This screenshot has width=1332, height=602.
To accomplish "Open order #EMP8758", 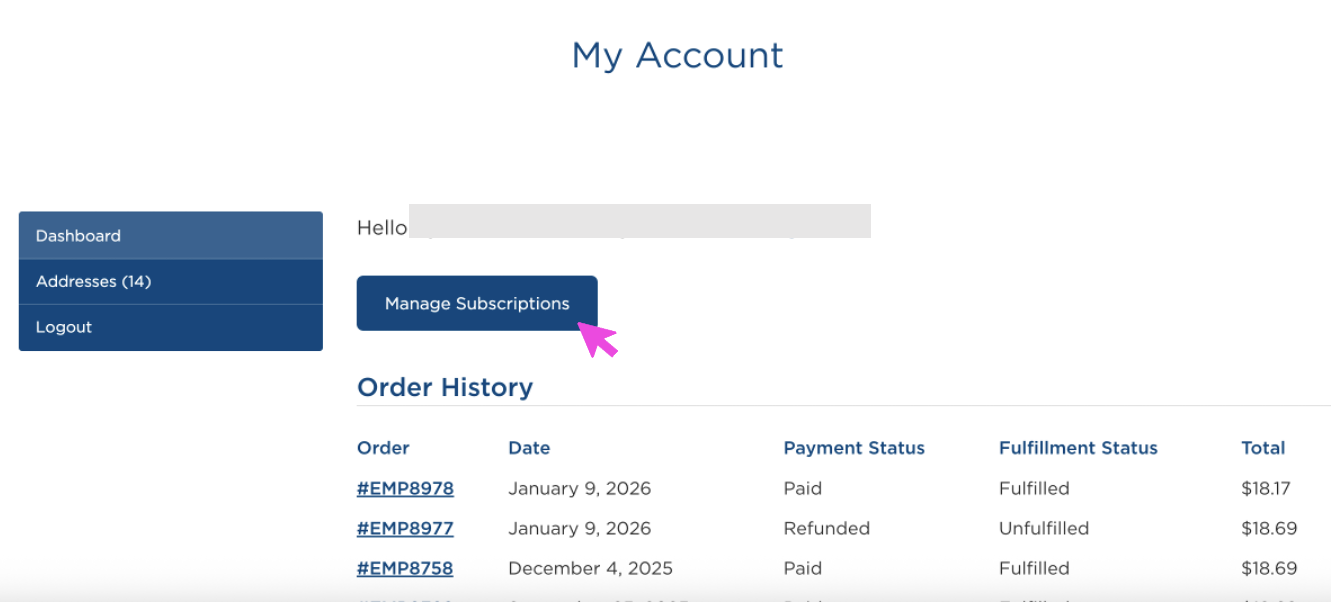I will point(405,568).
